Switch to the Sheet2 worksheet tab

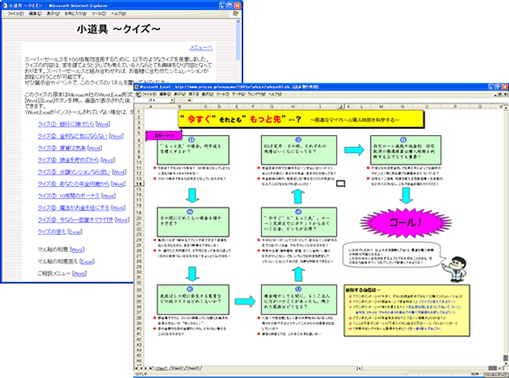click(177, 368)
